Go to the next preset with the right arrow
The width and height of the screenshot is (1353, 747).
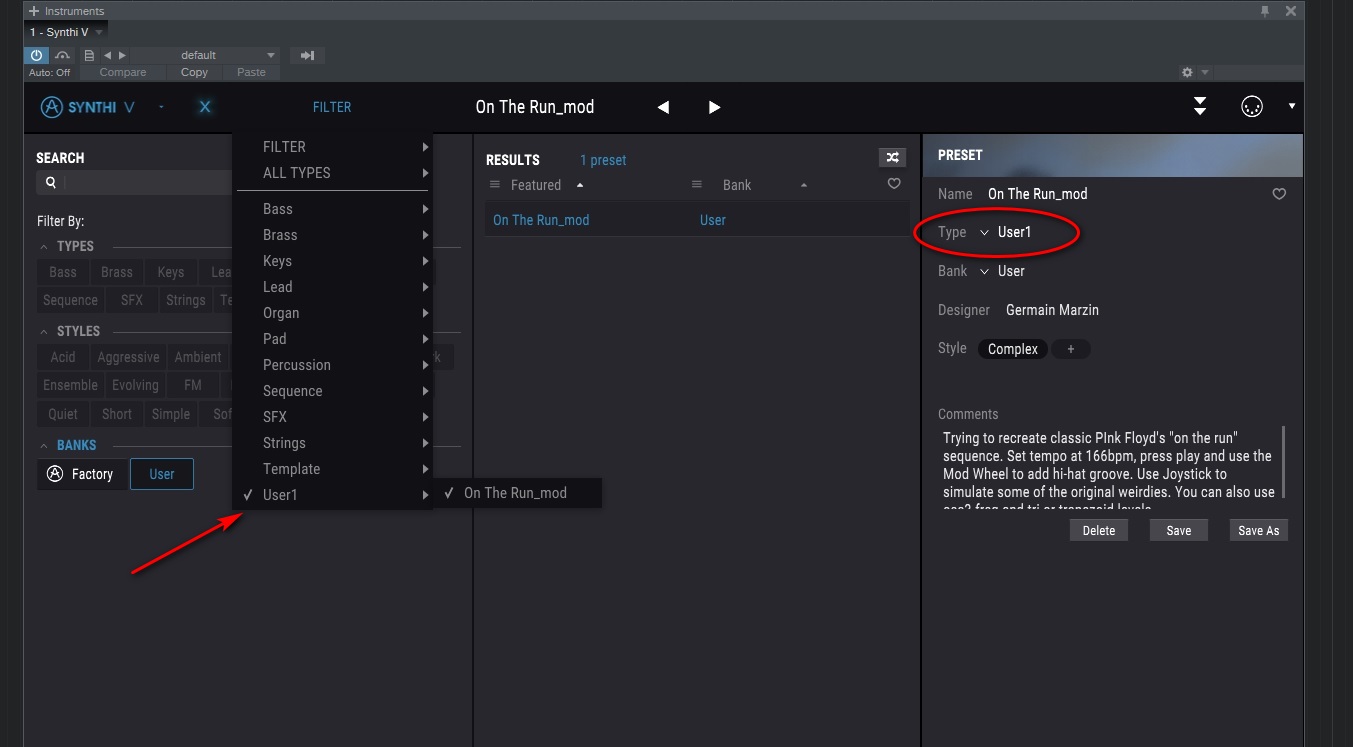714,107
